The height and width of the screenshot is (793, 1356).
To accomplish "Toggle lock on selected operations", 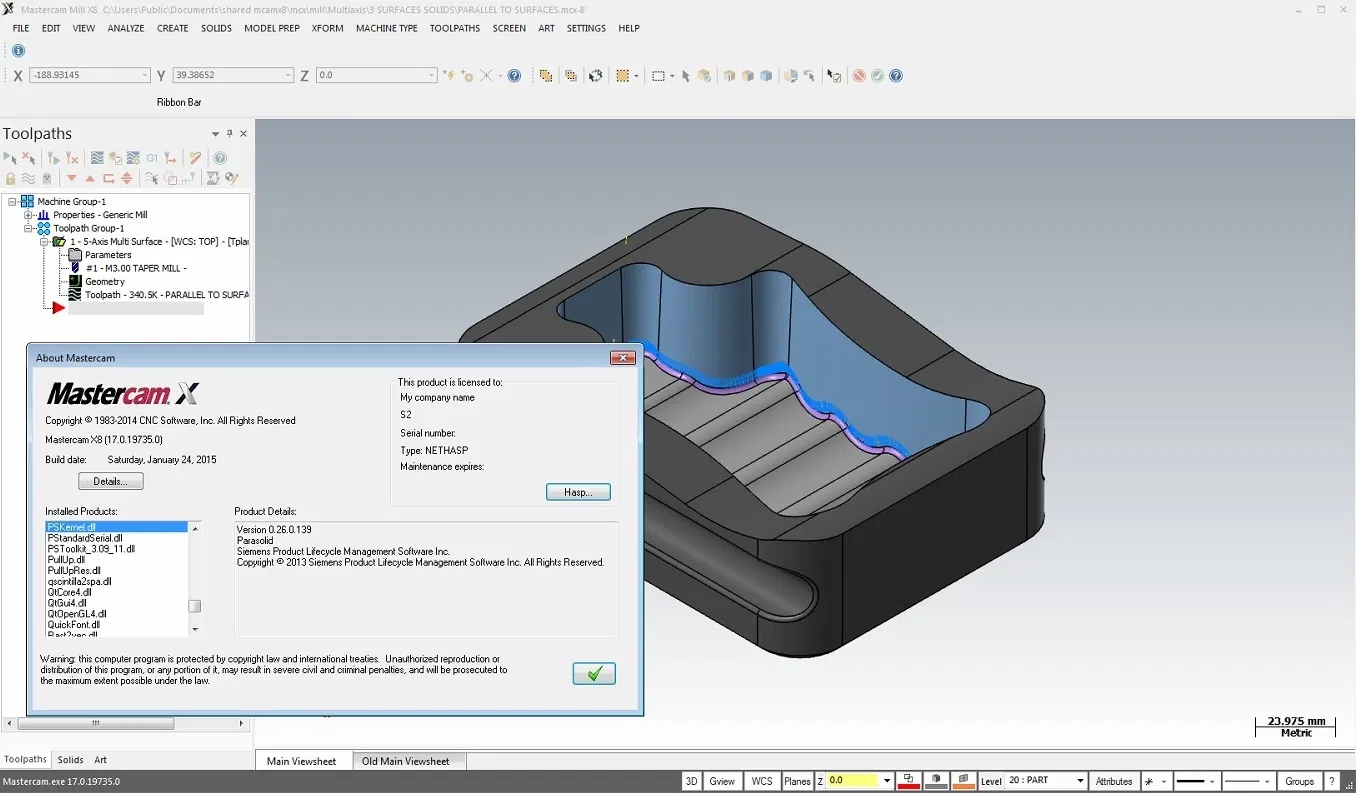I will 10,179.
